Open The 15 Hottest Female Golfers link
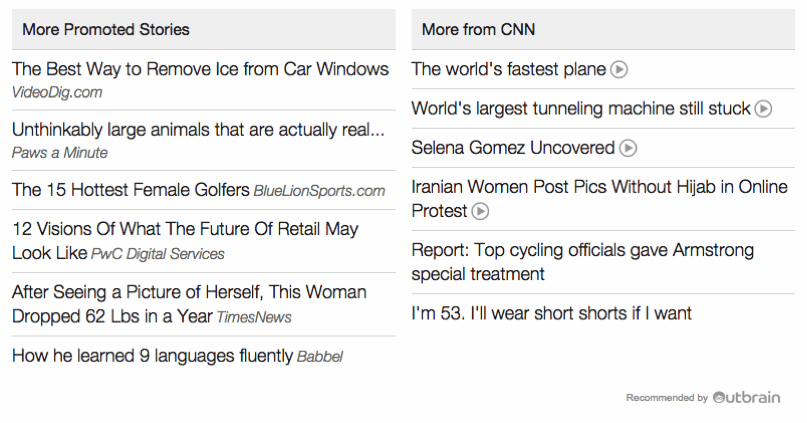This screenshot has height=423, width=807. pyautogui.click(x=131, y=190)
